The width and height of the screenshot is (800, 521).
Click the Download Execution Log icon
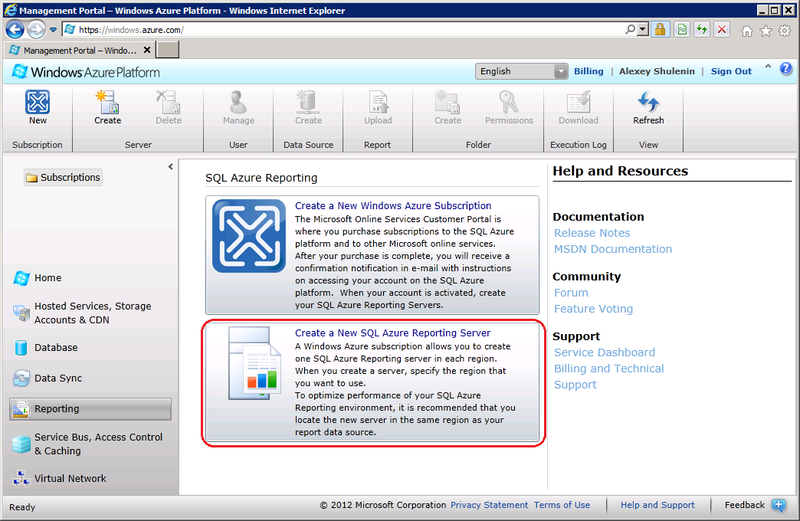click(578, 102)
